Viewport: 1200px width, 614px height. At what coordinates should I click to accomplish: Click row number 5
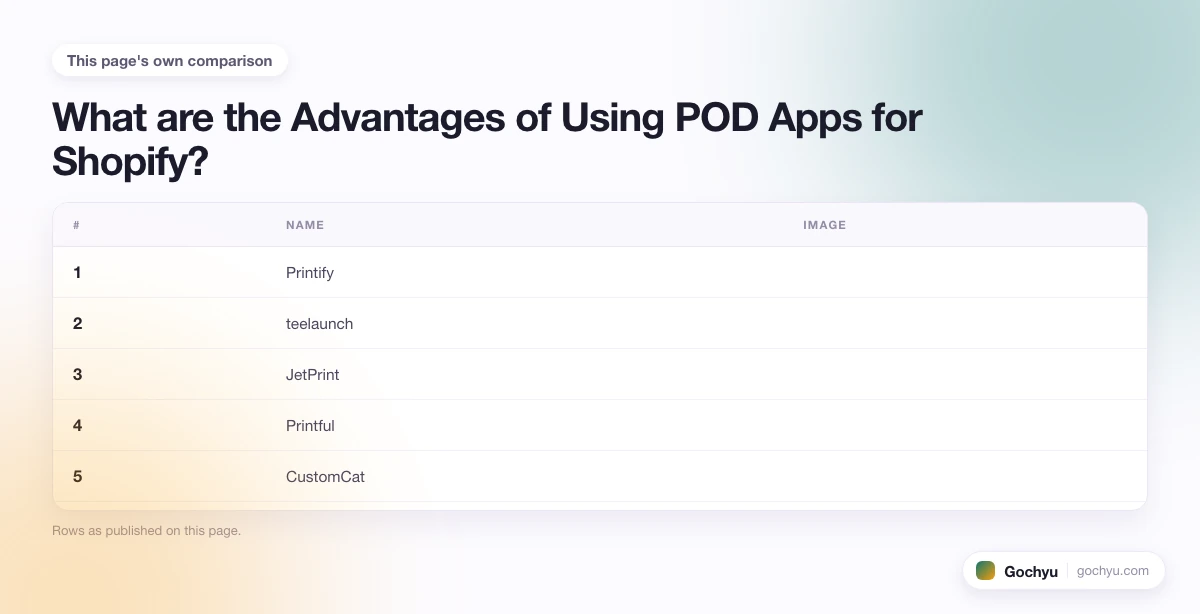tap(78, 476)
